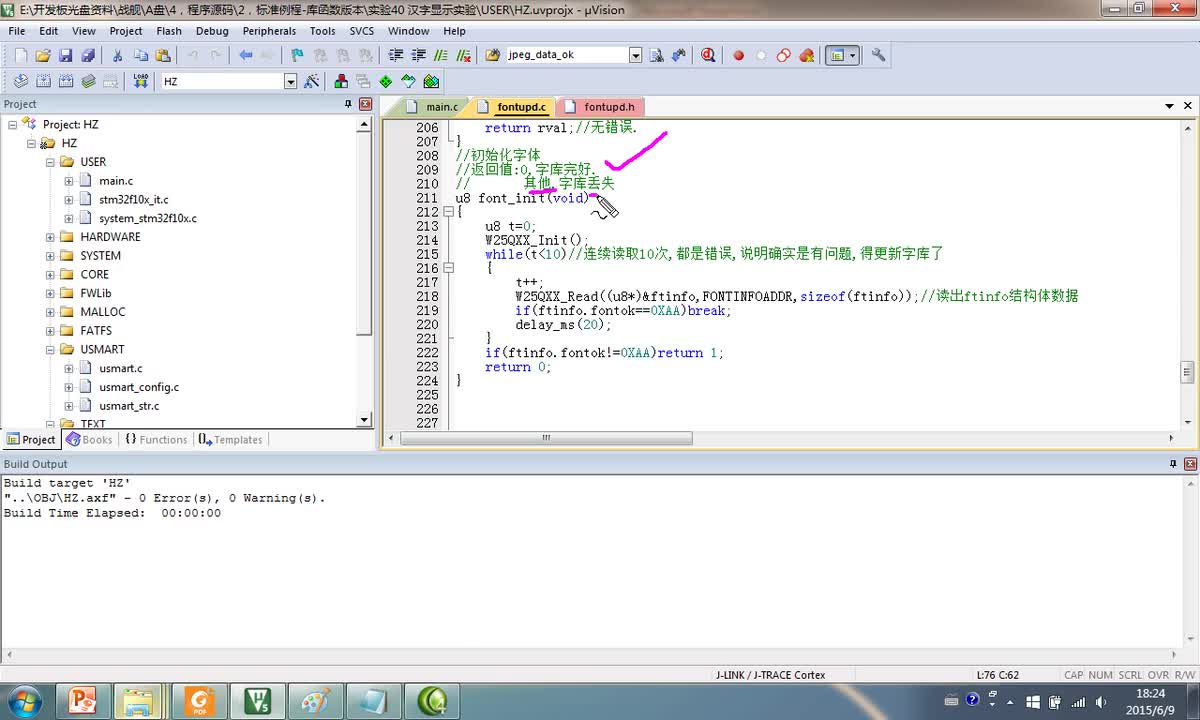
Task: Open Manage Project Items
Action: (341, 81)
